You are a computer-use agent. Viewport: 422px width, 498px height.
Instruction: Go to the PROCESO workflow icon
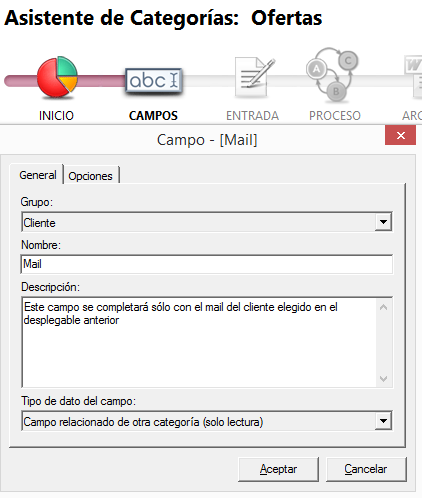click(x=332, y=75)
